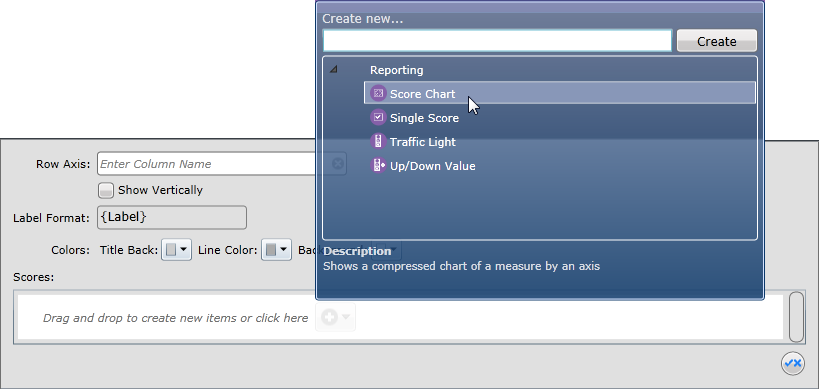819x389 pixels.
Task: Open the Title Back color dropdown
Action: pos(177,250)
